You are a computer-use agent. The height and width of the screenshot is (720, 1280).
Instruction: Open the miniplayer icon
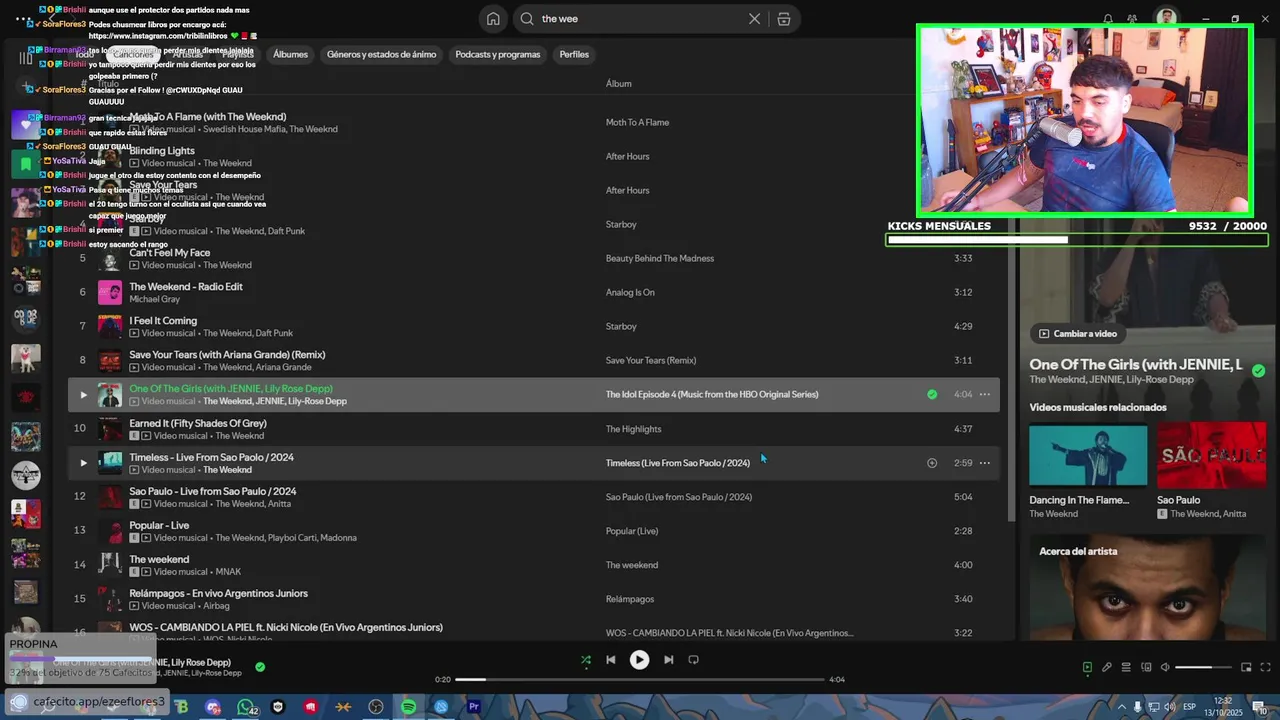[x=1246, y=667]
